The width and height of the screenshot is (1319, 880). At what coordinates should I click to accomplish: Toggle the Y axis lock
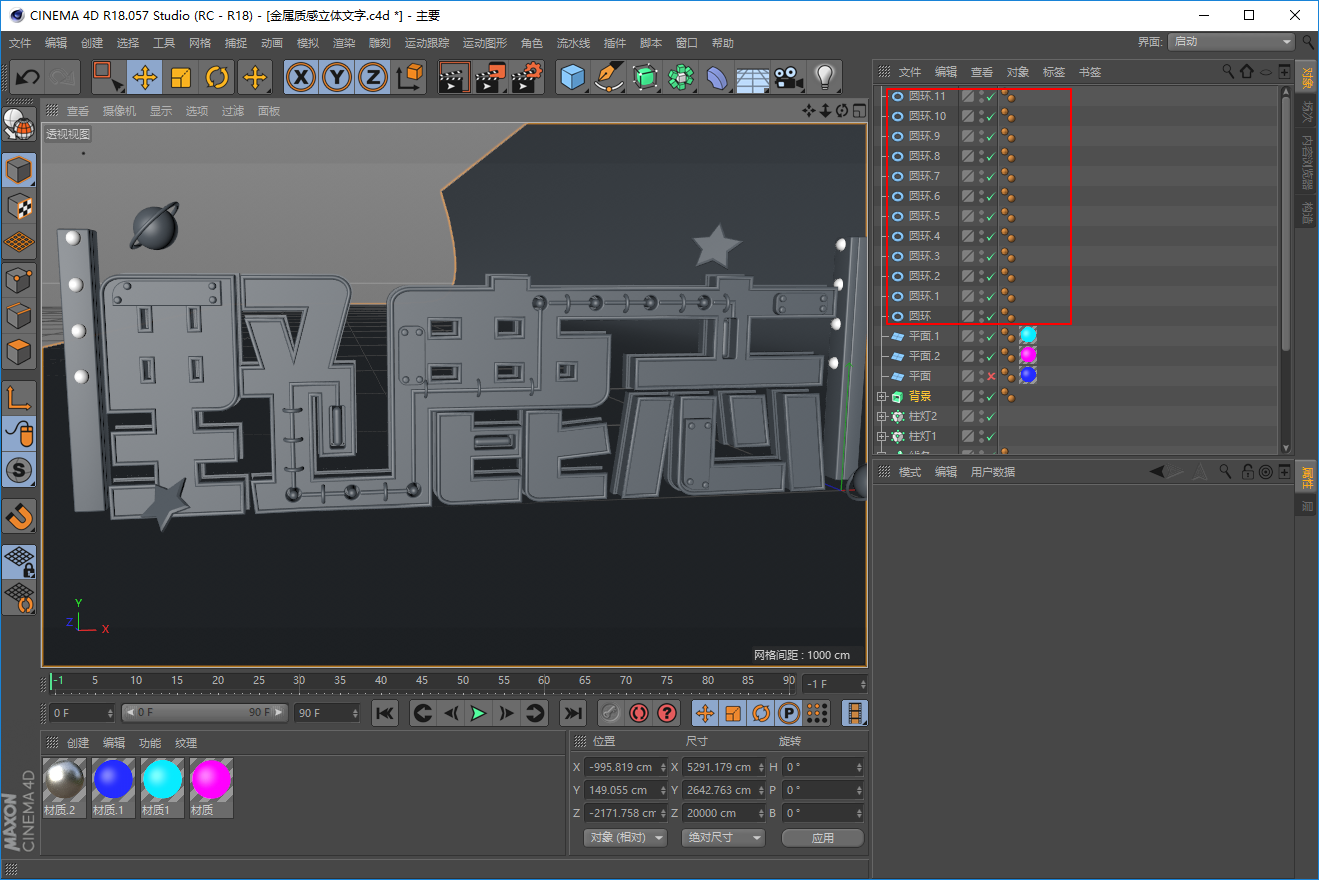338,77
